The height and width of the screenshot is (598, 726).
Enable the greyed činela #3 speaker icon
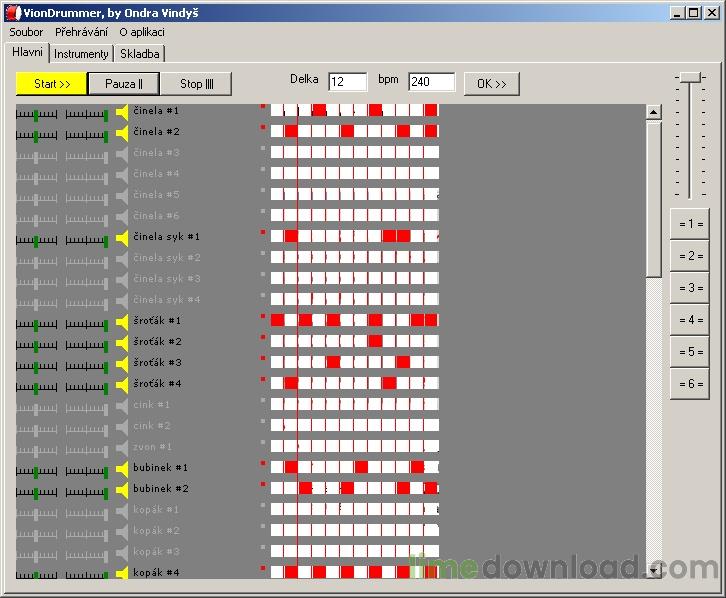[x=122, y=155]
